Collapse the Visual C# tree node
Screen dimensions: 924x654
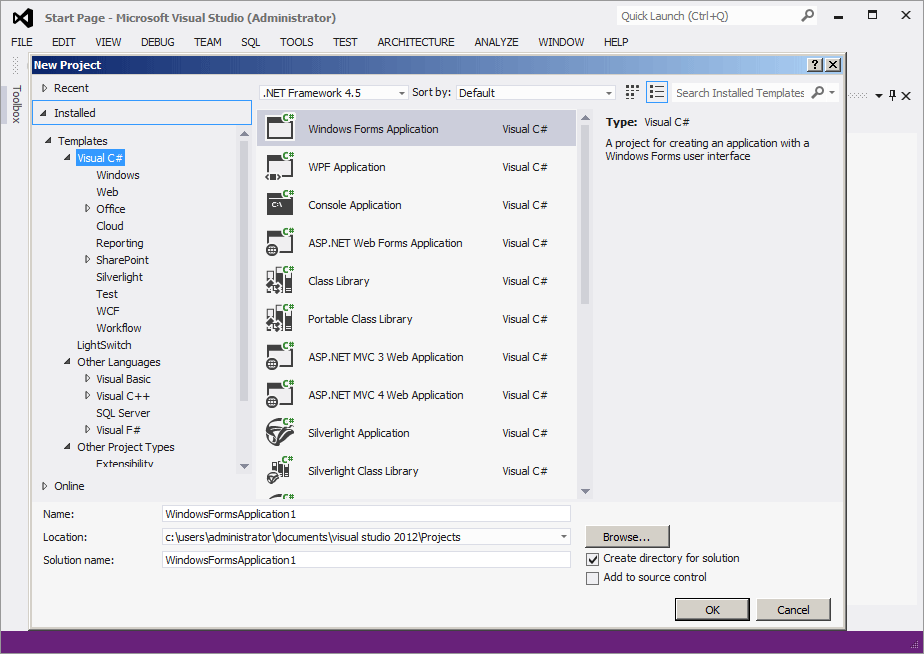[67, 157]
